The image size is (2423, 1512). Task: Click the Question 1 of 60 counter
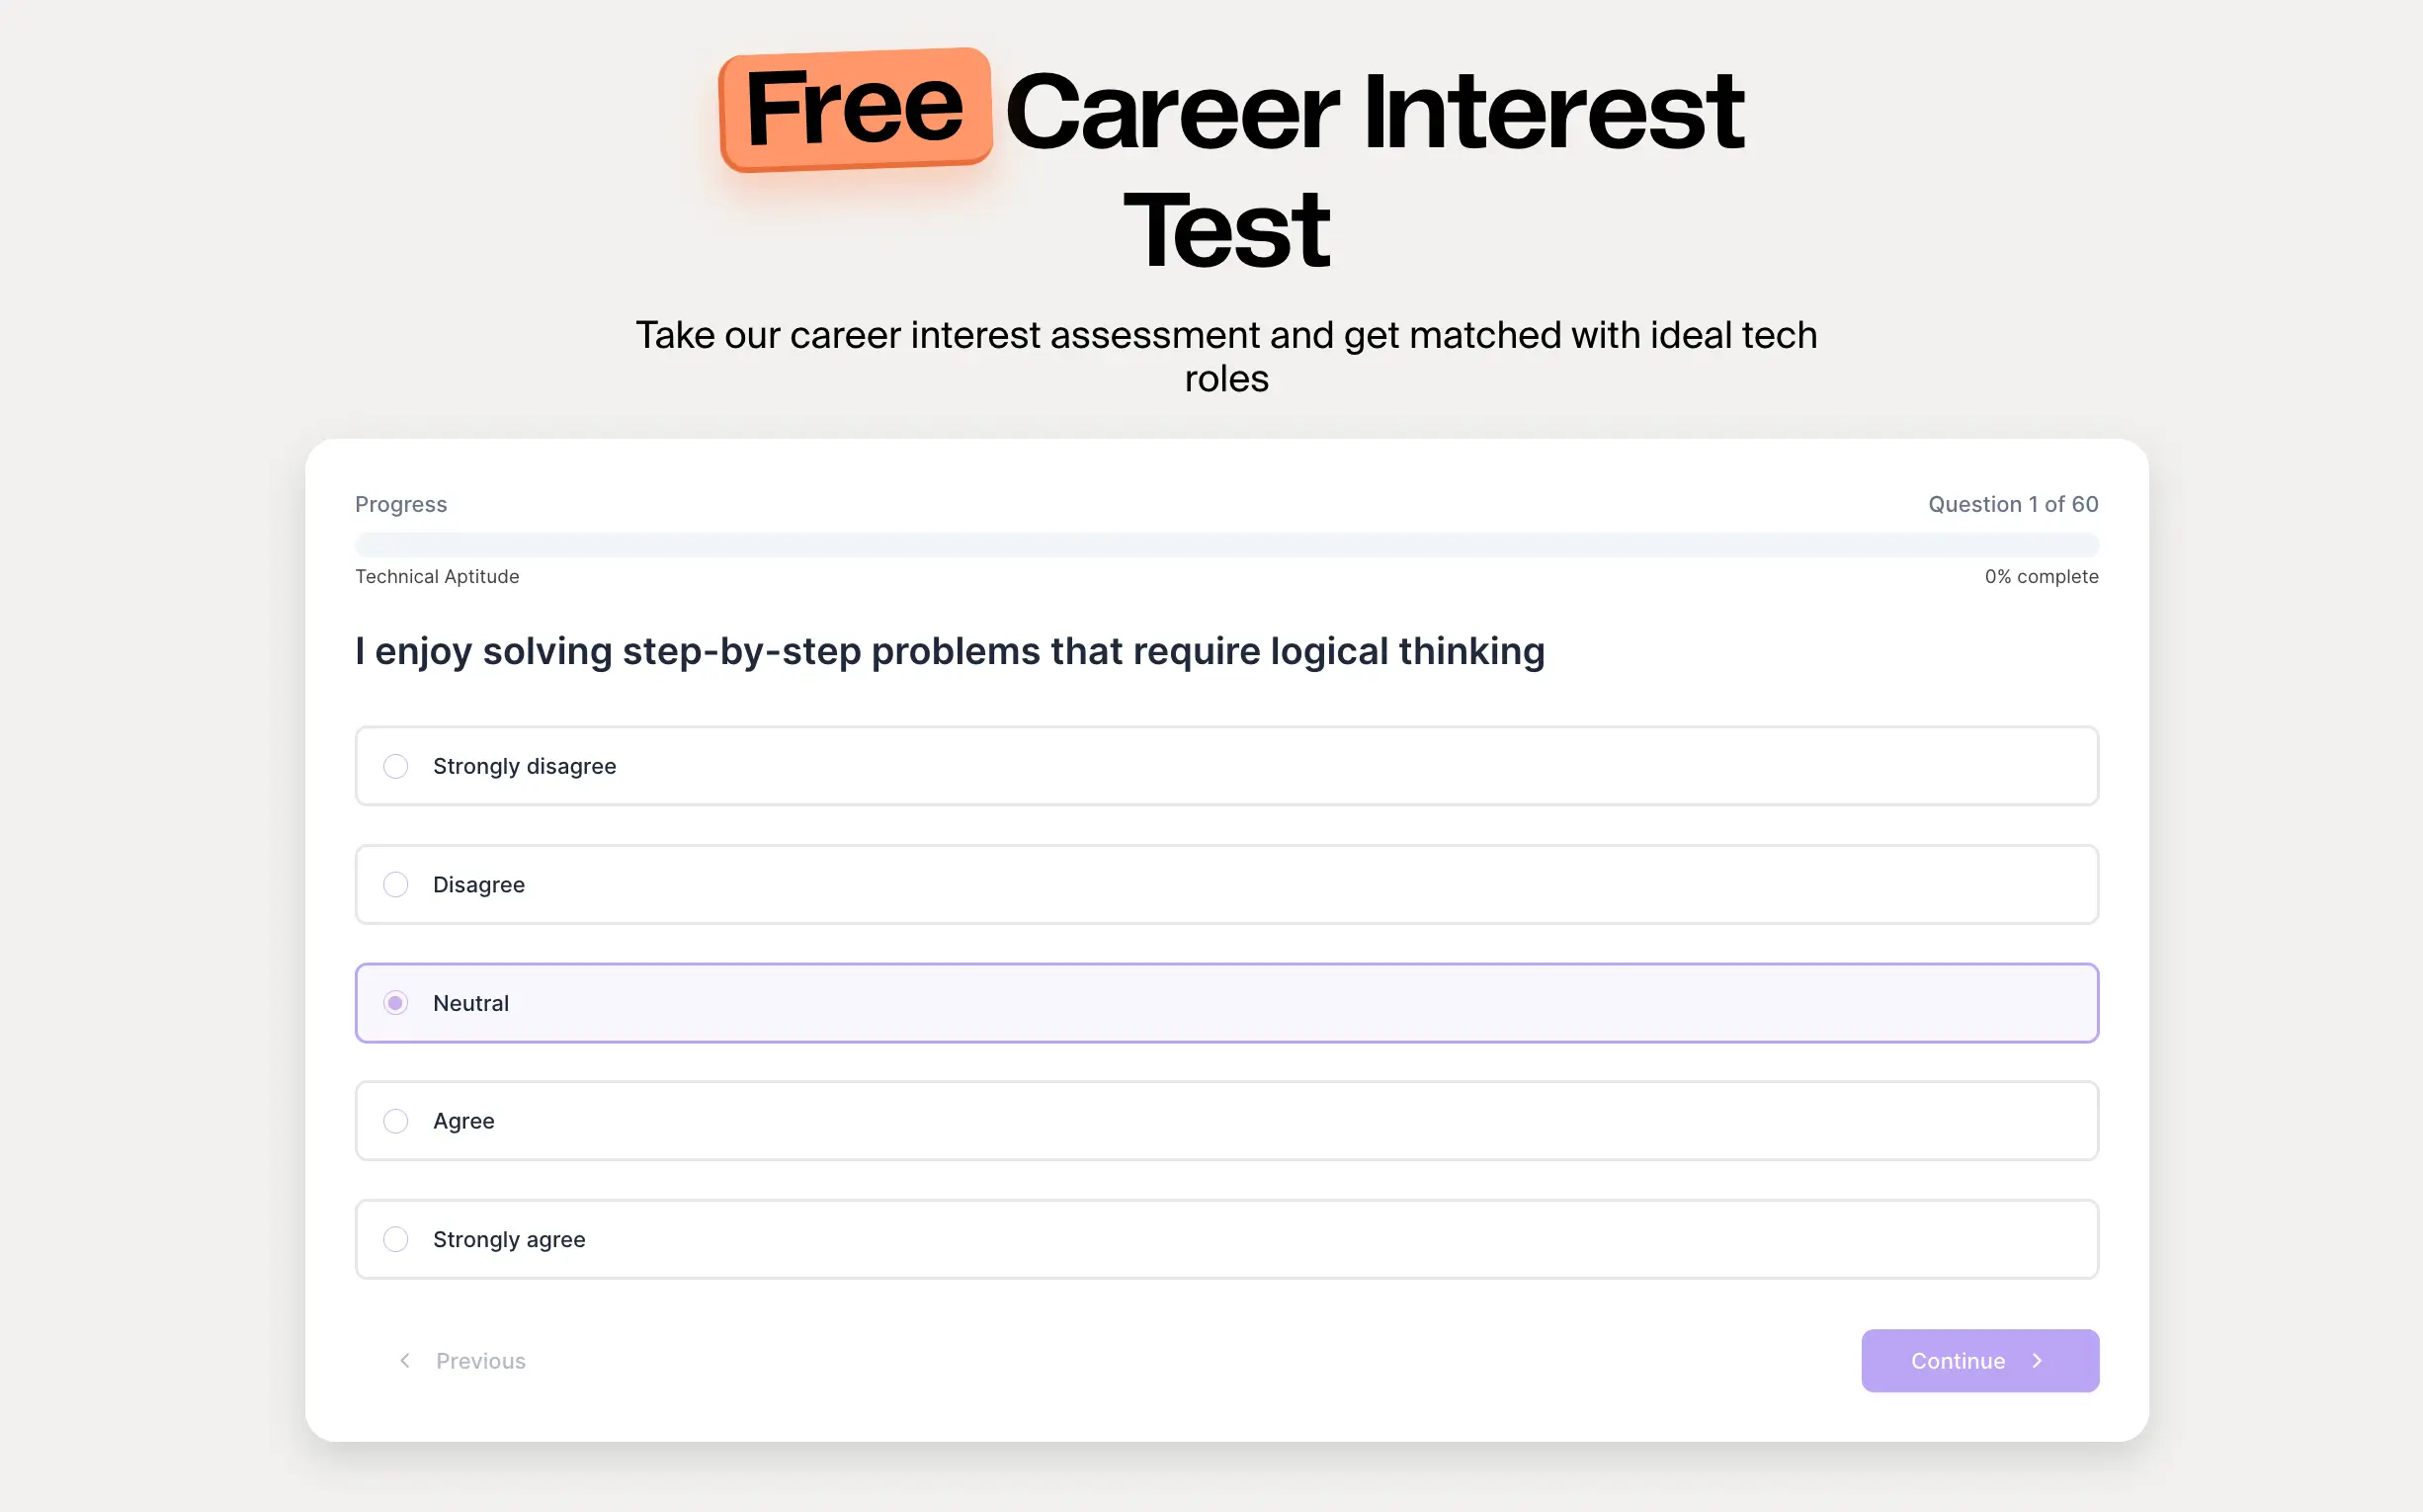click(2012, 504)
